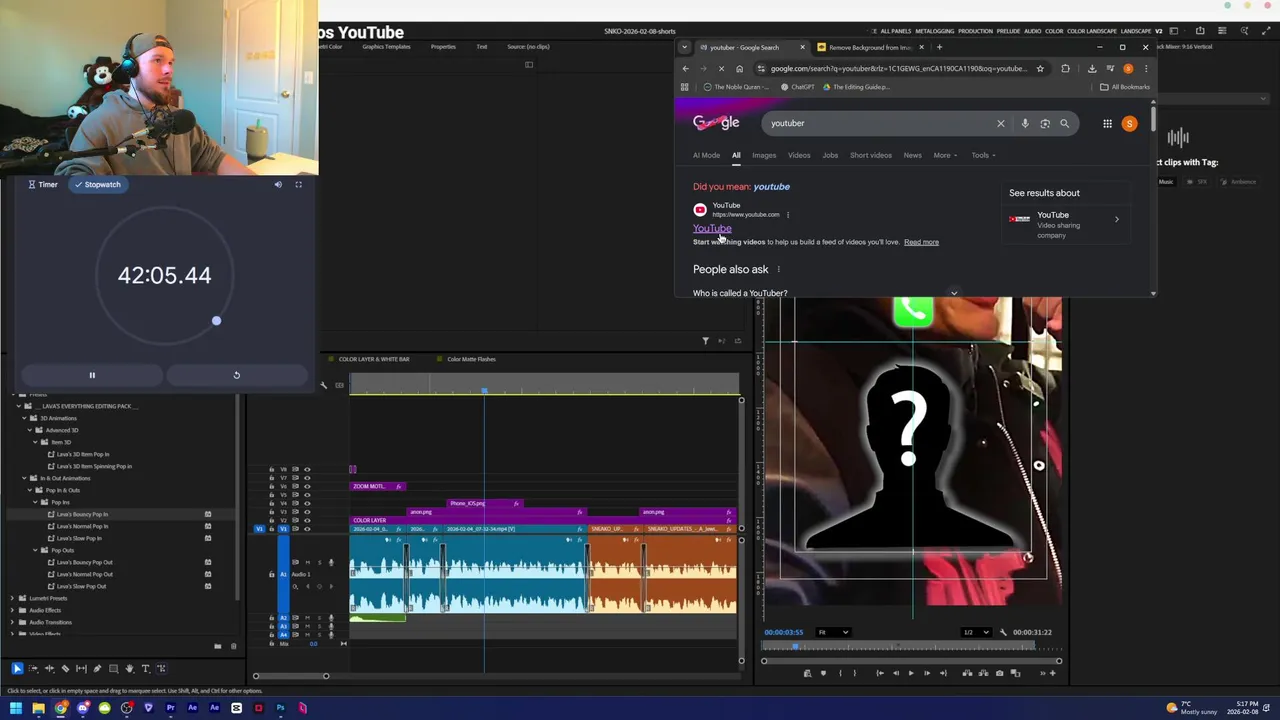Open the Fit zoom level dropdown
The height and width of the screenshot is (720, 1280).
tap(834, 632)
